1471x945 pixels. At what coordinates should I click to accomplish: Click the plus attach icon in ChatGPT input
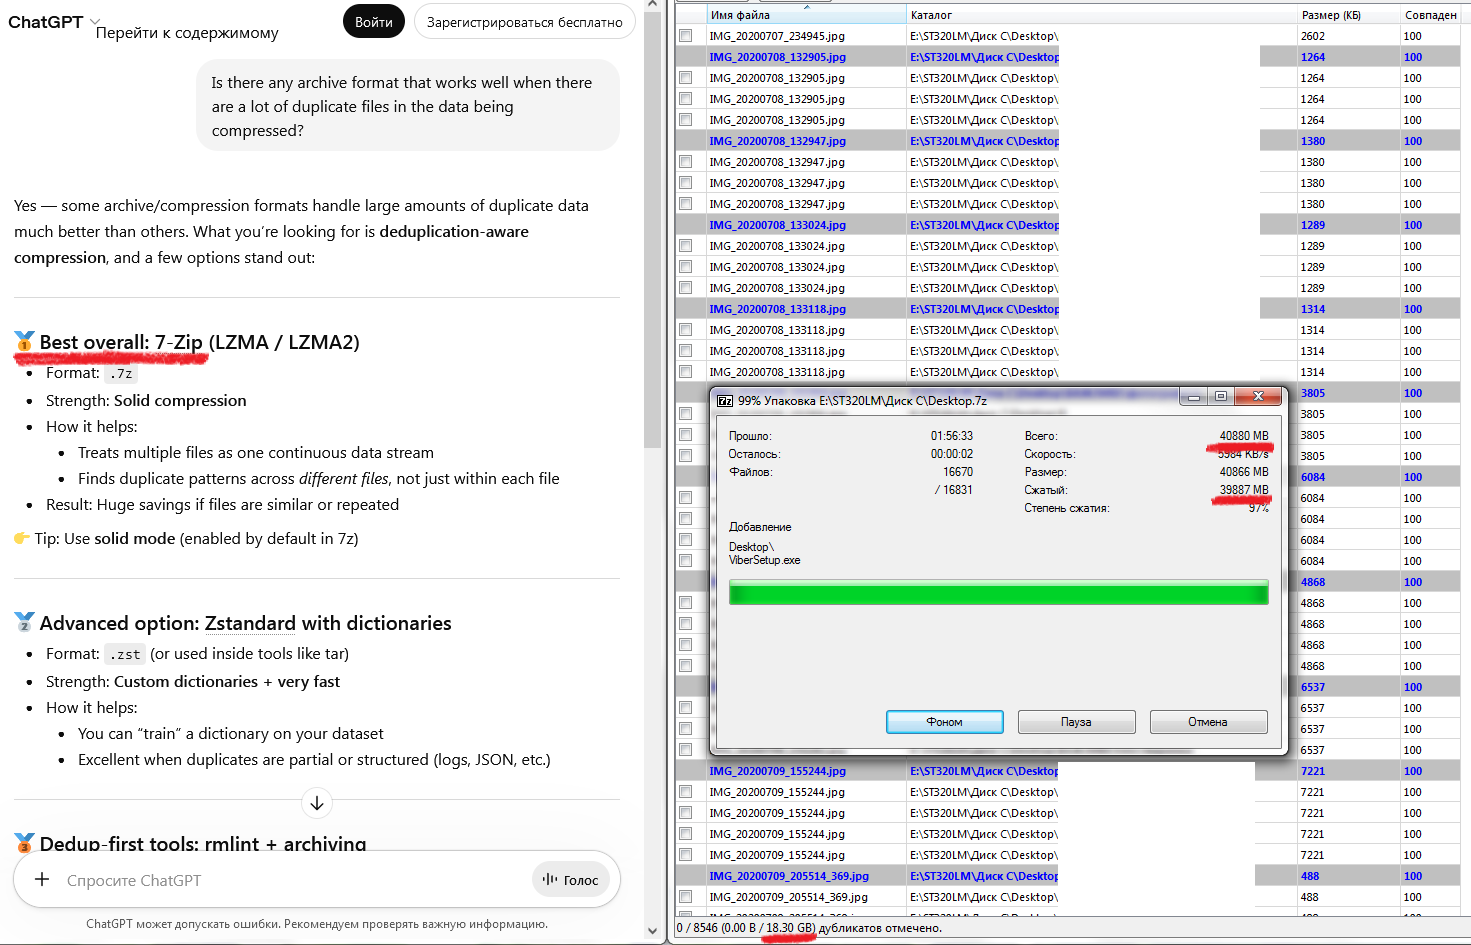tap(42, 879)
